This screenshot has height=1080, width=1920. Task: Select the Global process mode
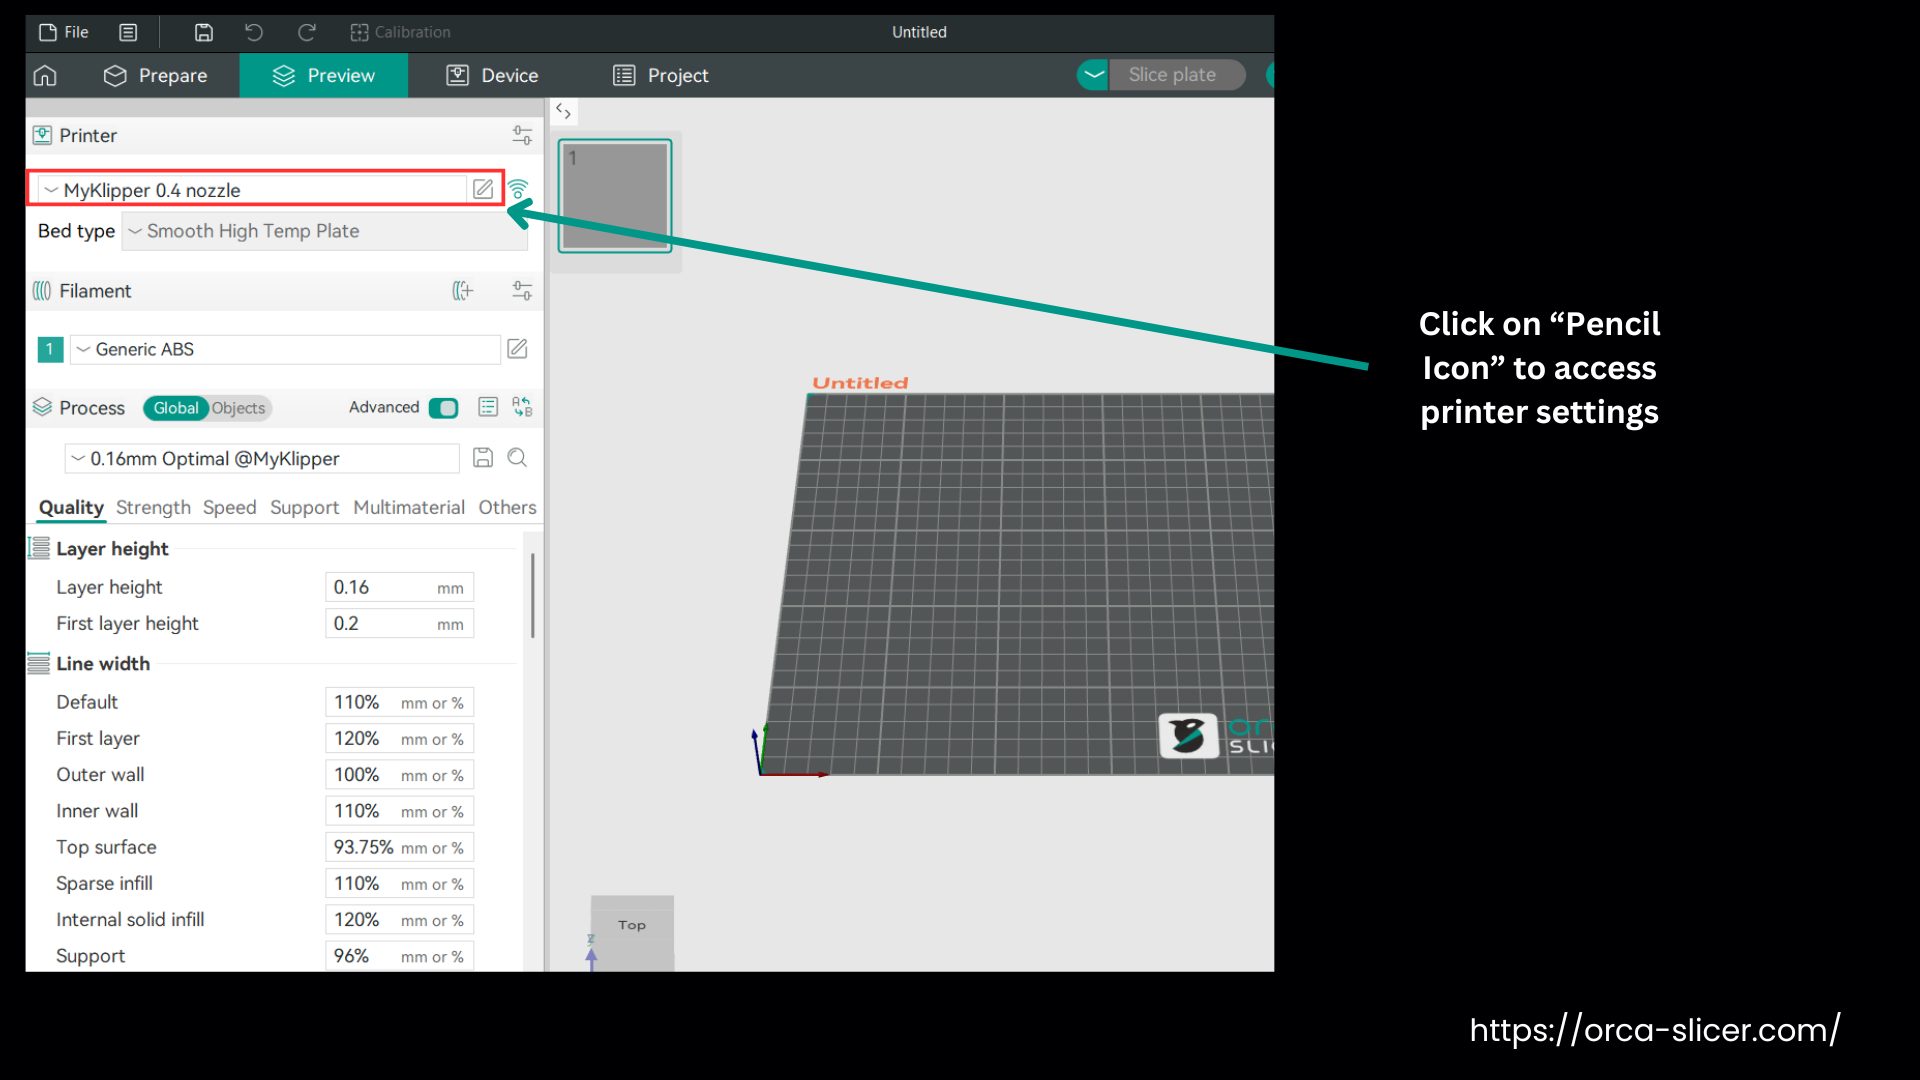(176, 408)
